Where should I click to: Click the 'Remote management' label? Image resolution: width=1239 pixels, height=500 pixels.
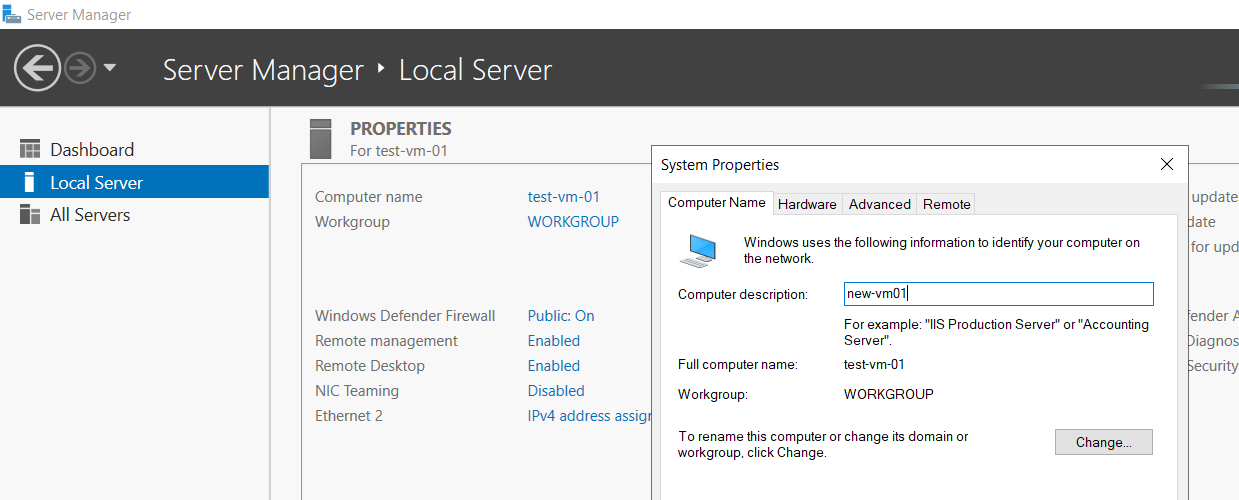pyautogui.click(x=386, y=341)
